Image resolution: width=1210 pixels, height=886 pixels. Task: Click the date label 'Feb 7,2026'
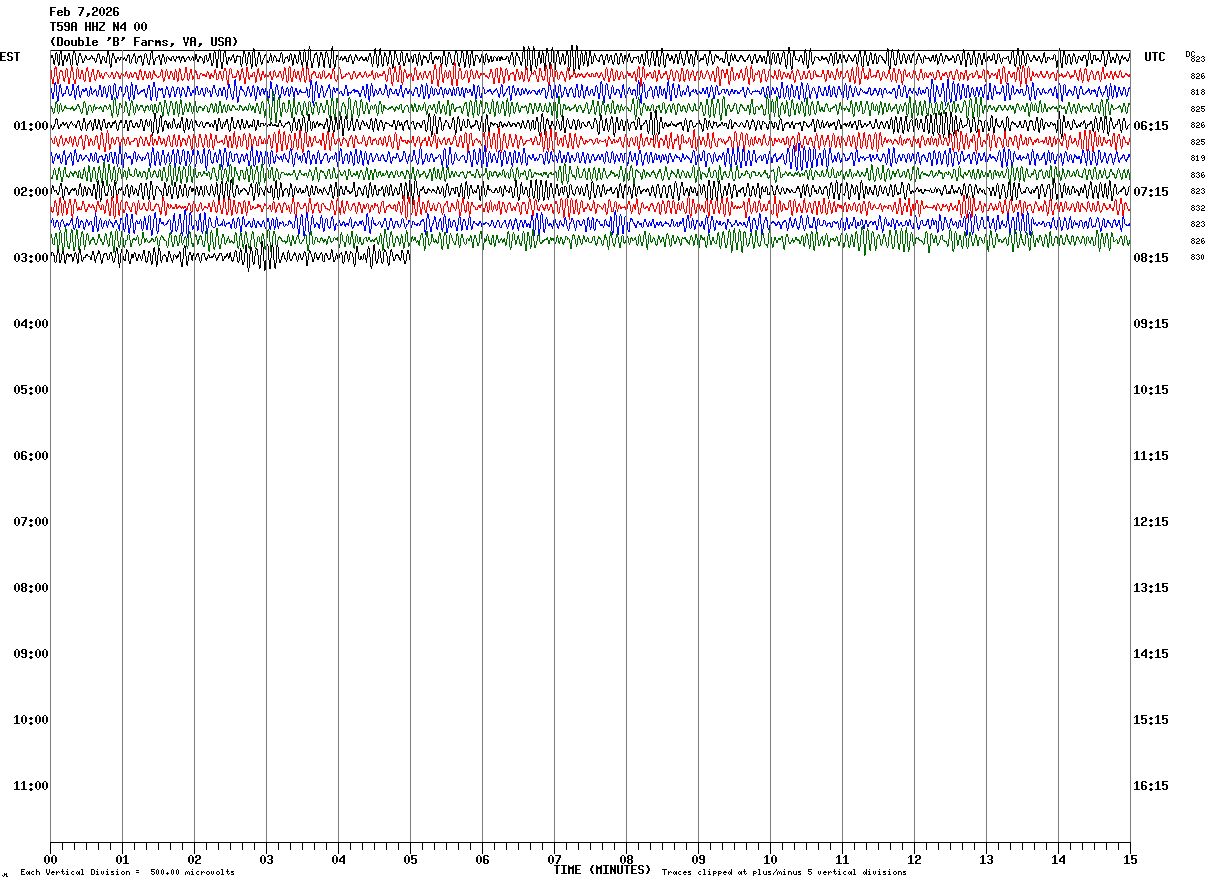click(x=84, y=12)
